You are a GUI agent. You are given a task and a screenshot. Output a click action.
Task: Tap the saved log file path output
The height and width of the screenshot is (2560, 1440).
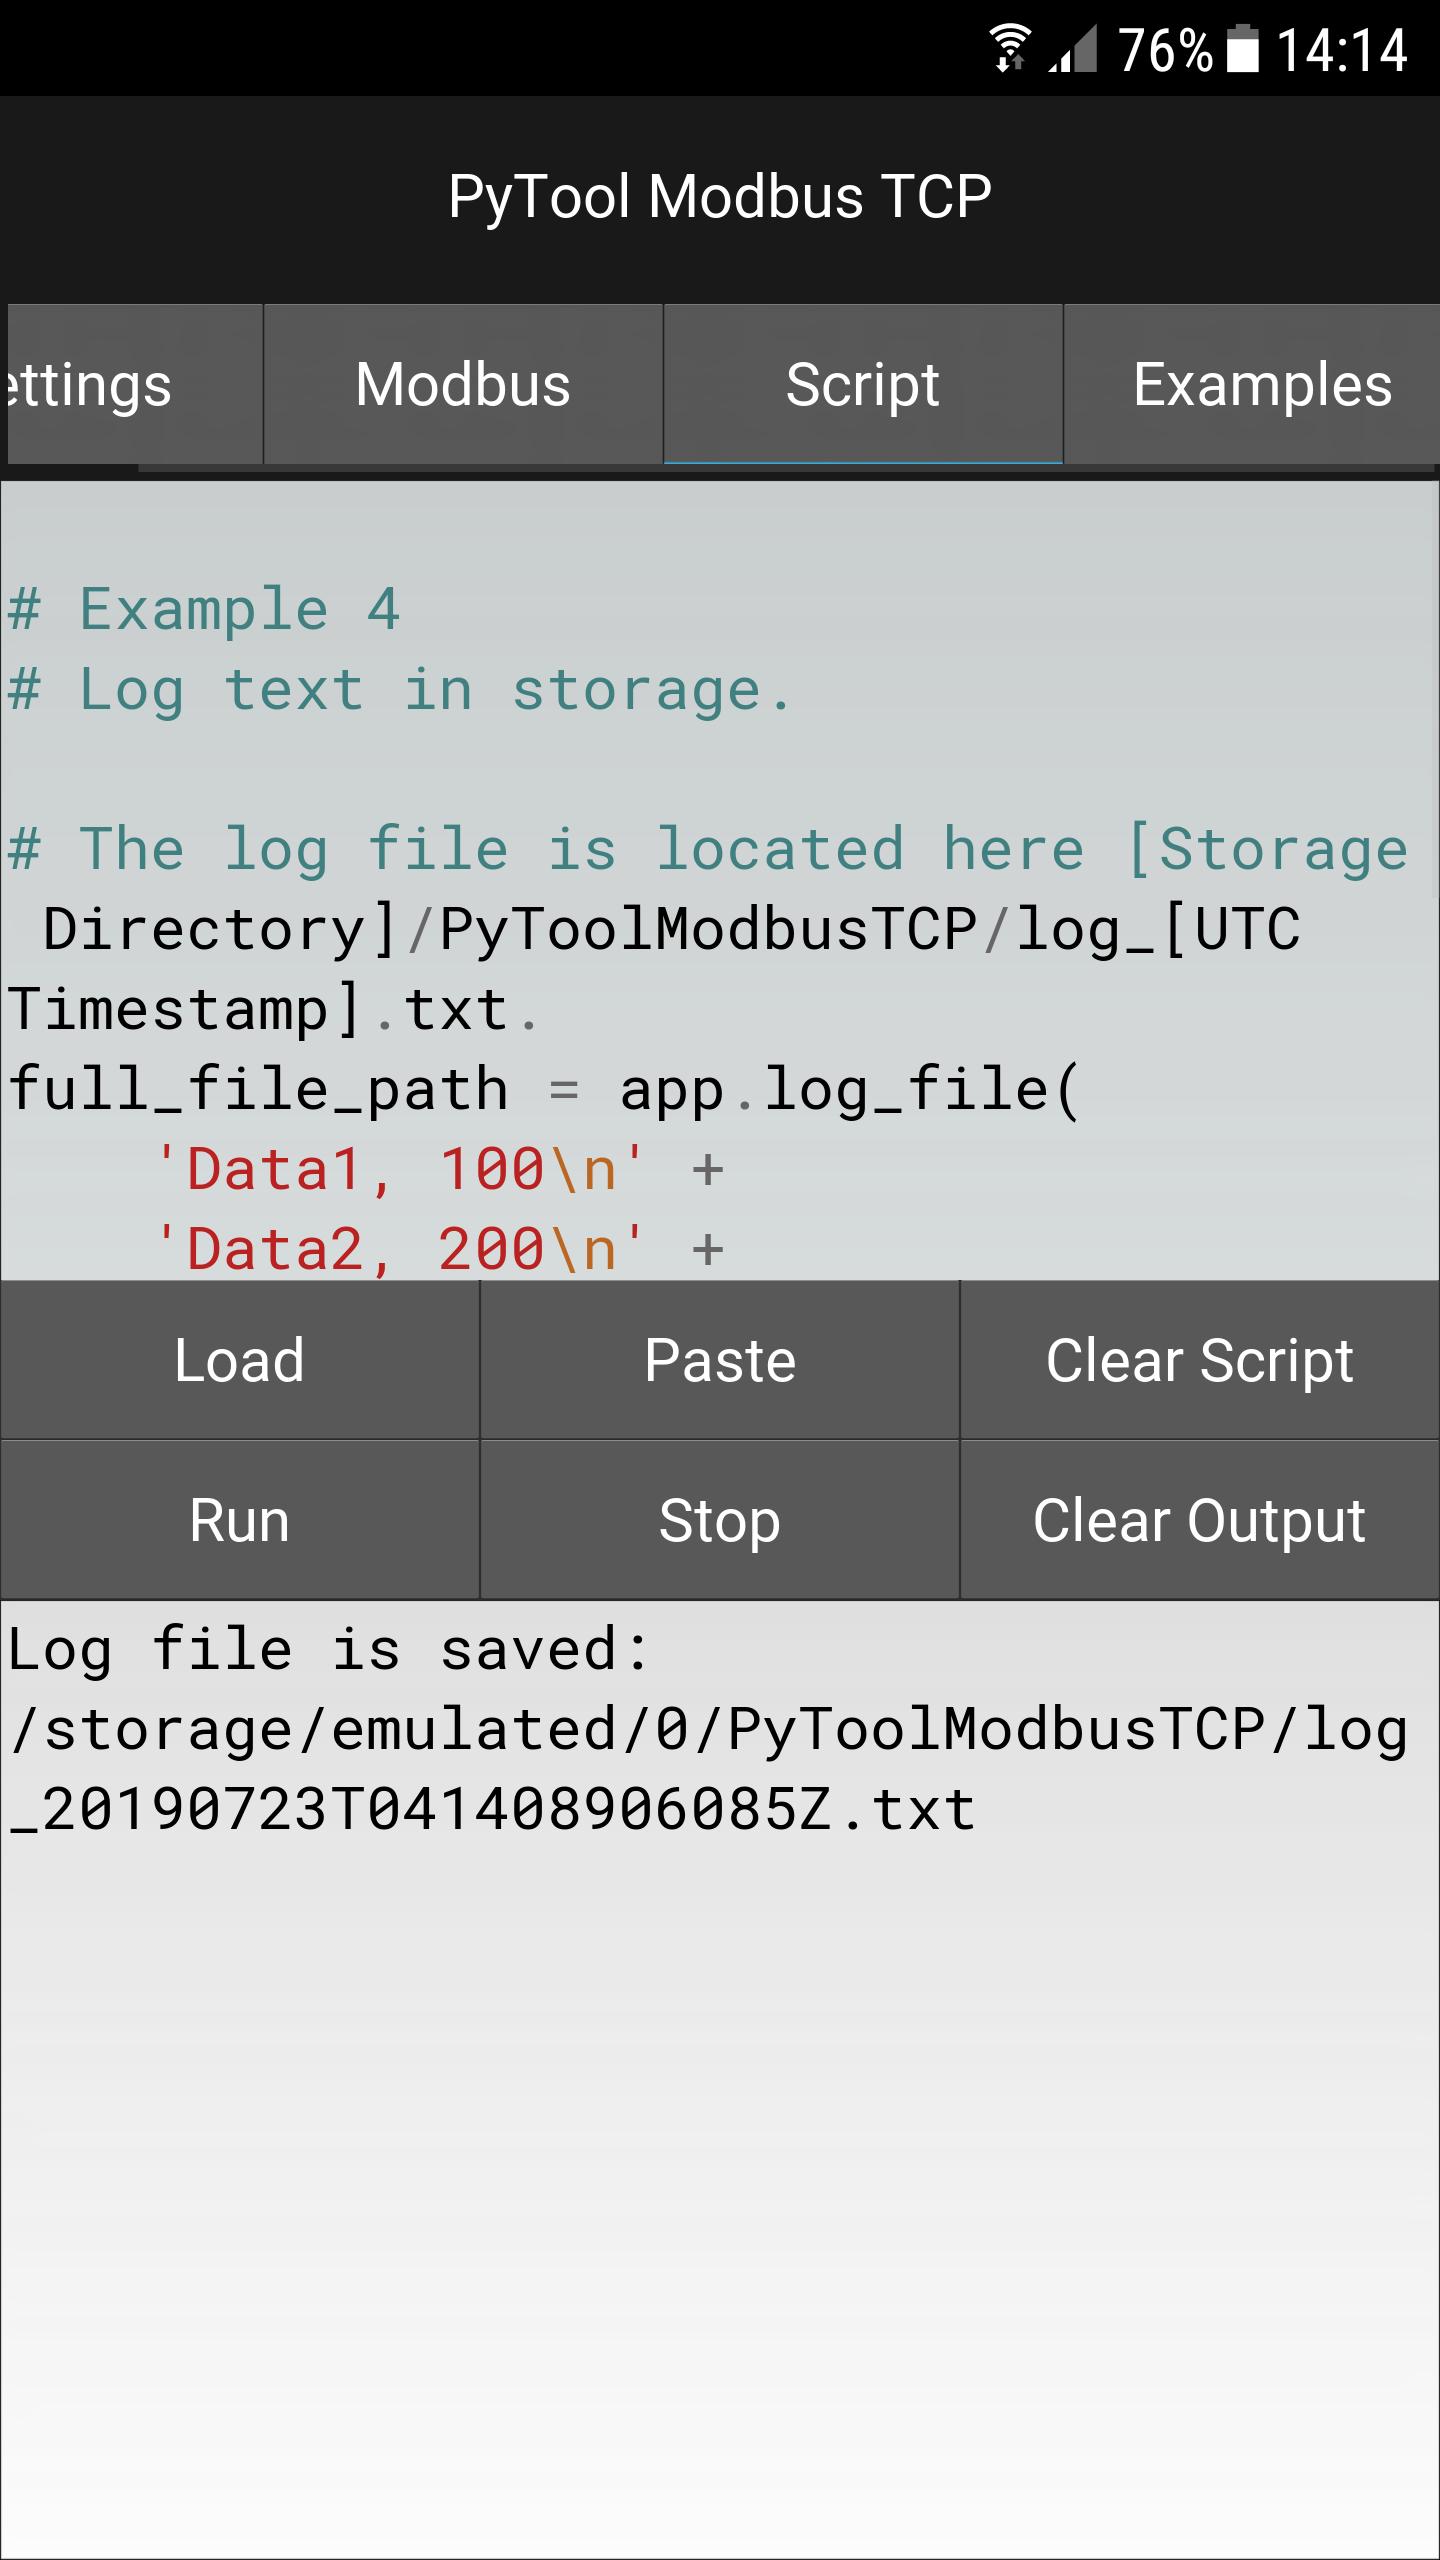click(708, 1769)
